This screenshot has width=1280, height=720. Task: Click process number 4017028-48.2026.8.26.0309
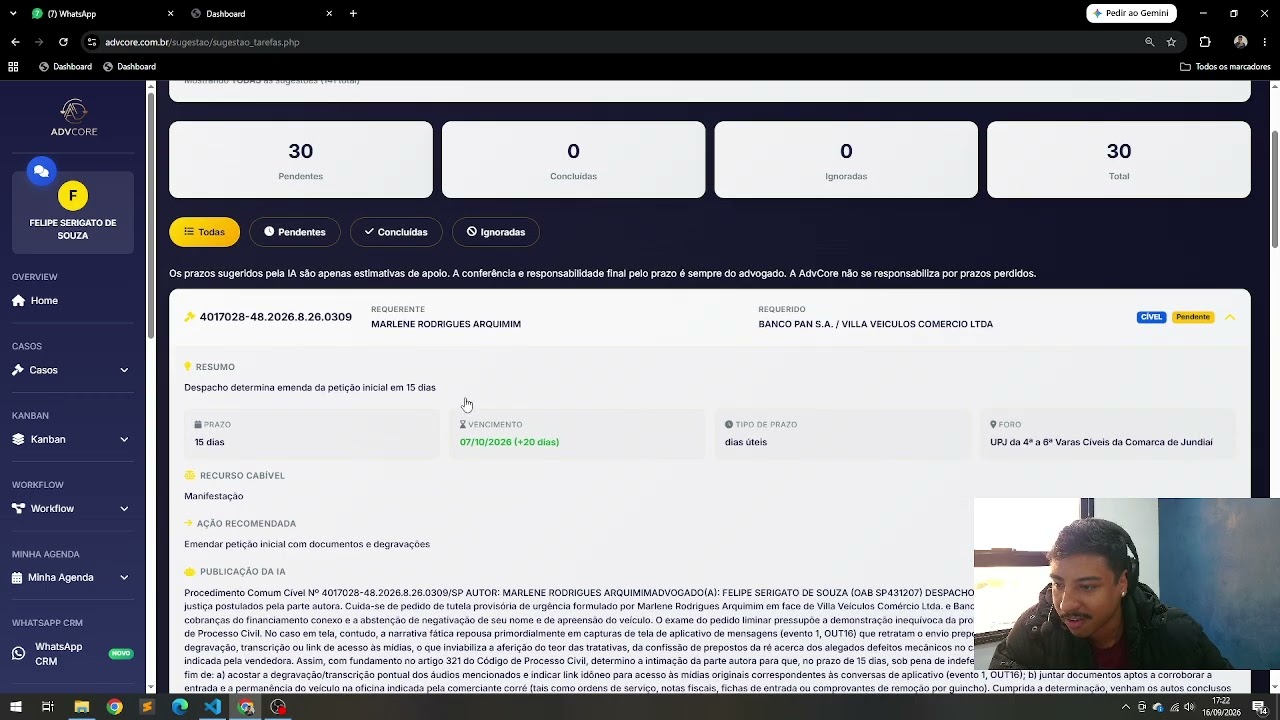pyautogui.click(x=275, y=317)
